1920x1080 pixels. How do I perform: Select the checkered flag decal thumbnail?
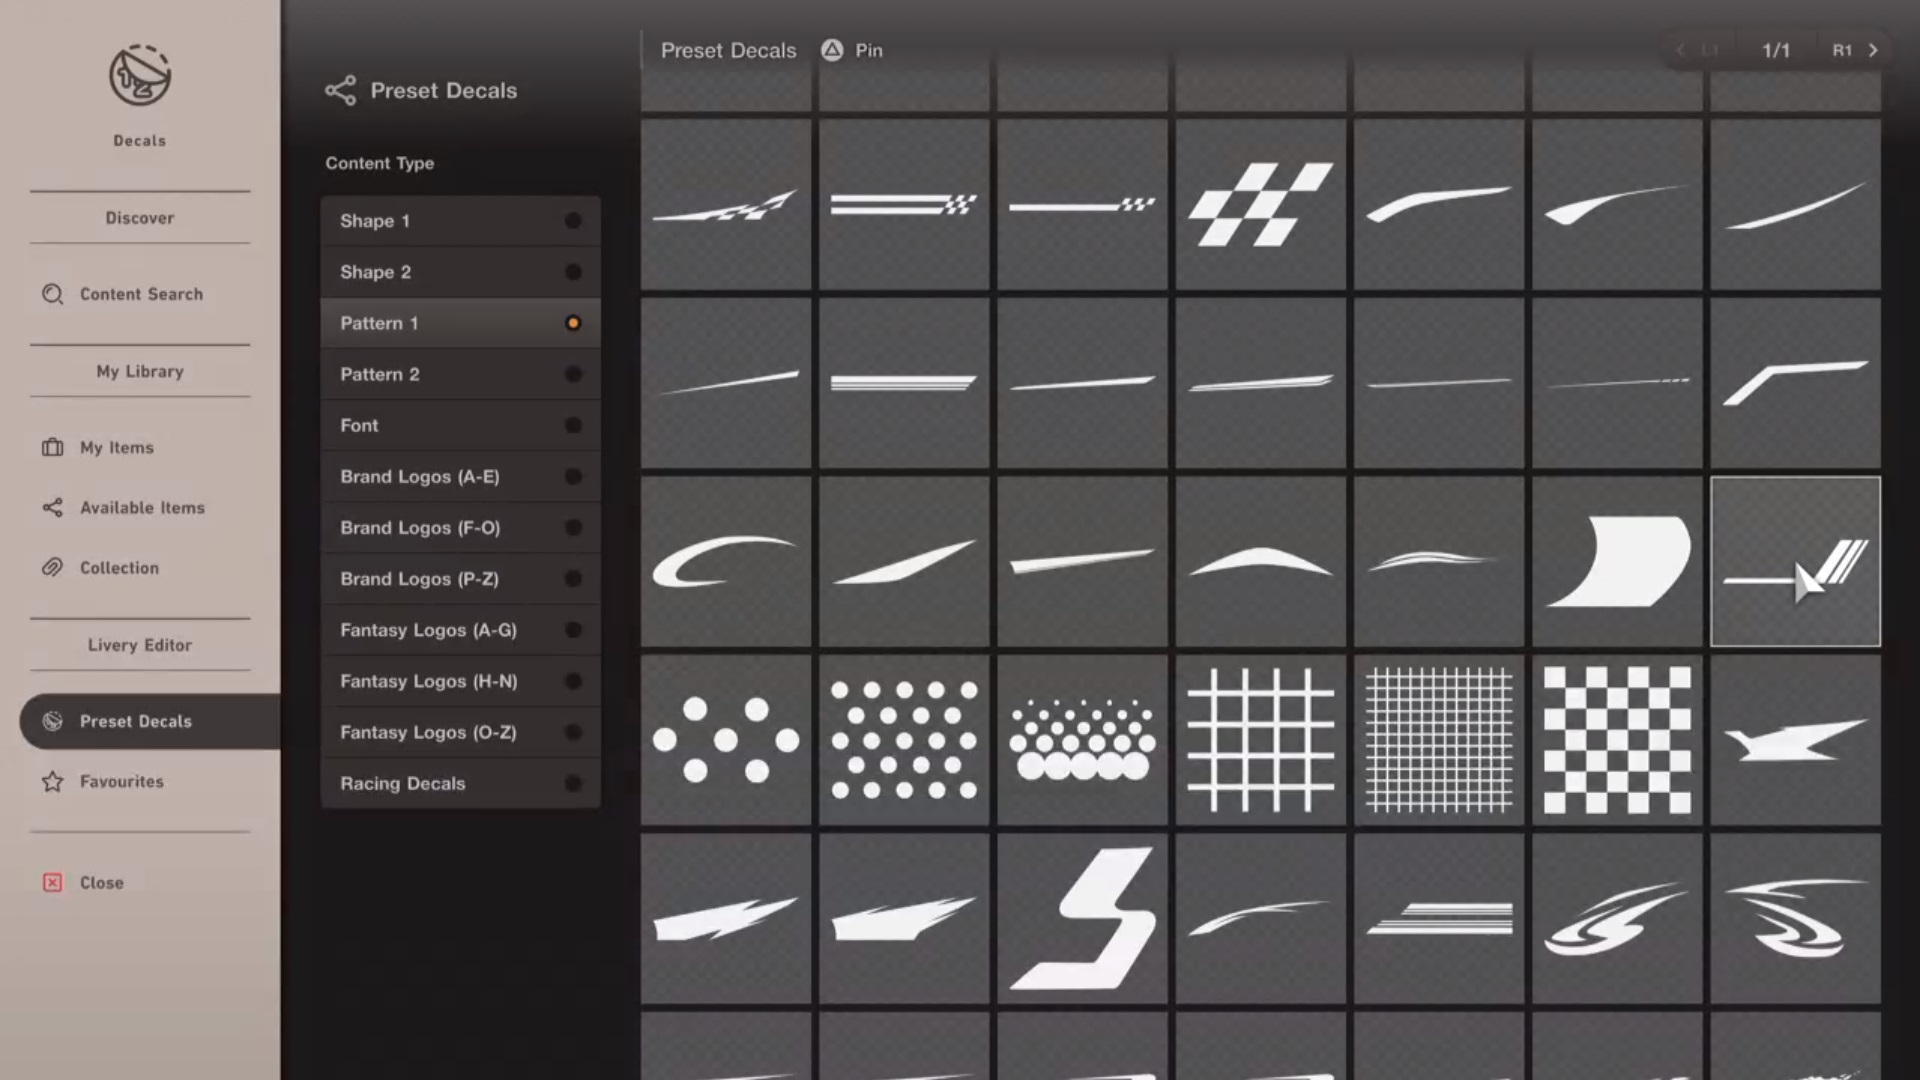pos(1260,203)
